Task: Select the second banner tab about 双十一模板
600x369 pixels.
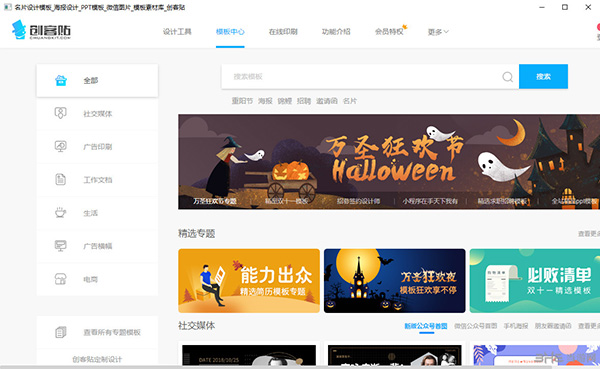Action: [287, 201]
